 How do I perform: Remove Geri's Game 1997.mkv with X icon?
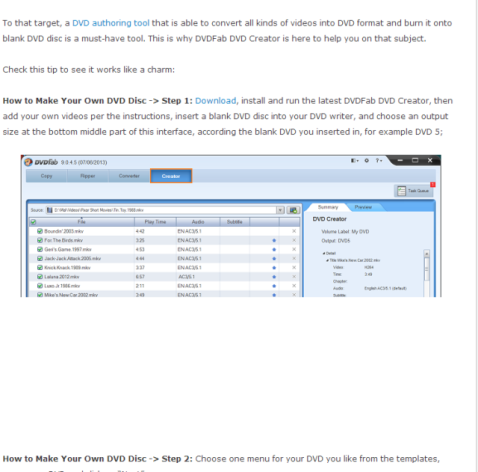(x=294, y=249)
